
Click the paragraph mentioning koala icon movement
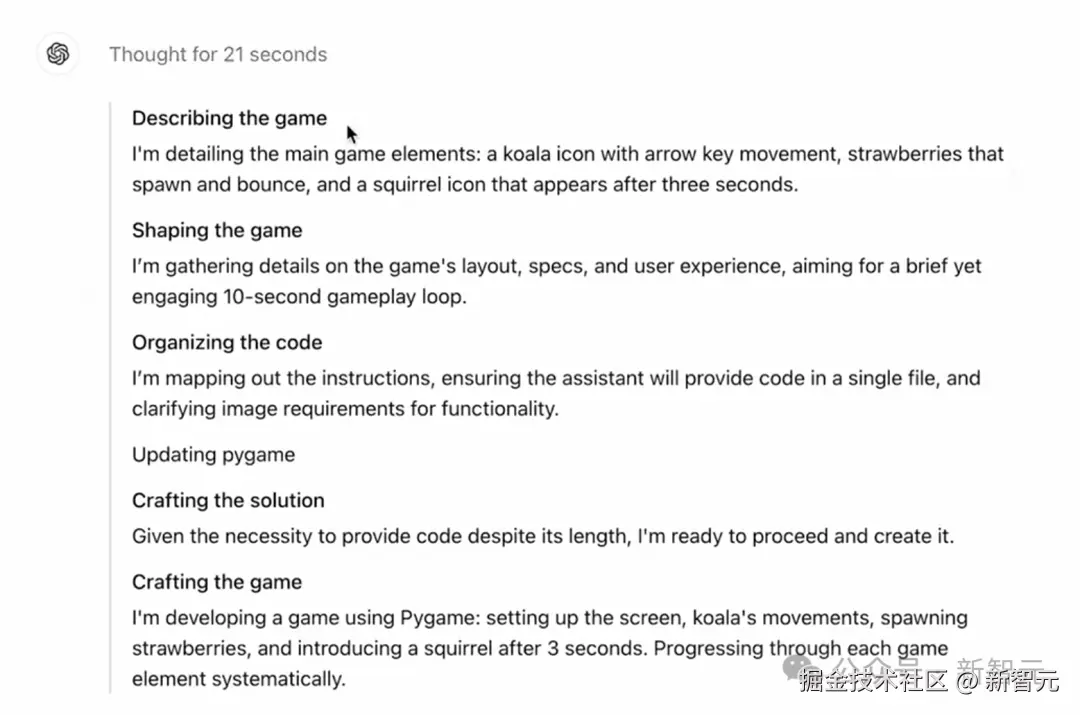tap(567, 169)
